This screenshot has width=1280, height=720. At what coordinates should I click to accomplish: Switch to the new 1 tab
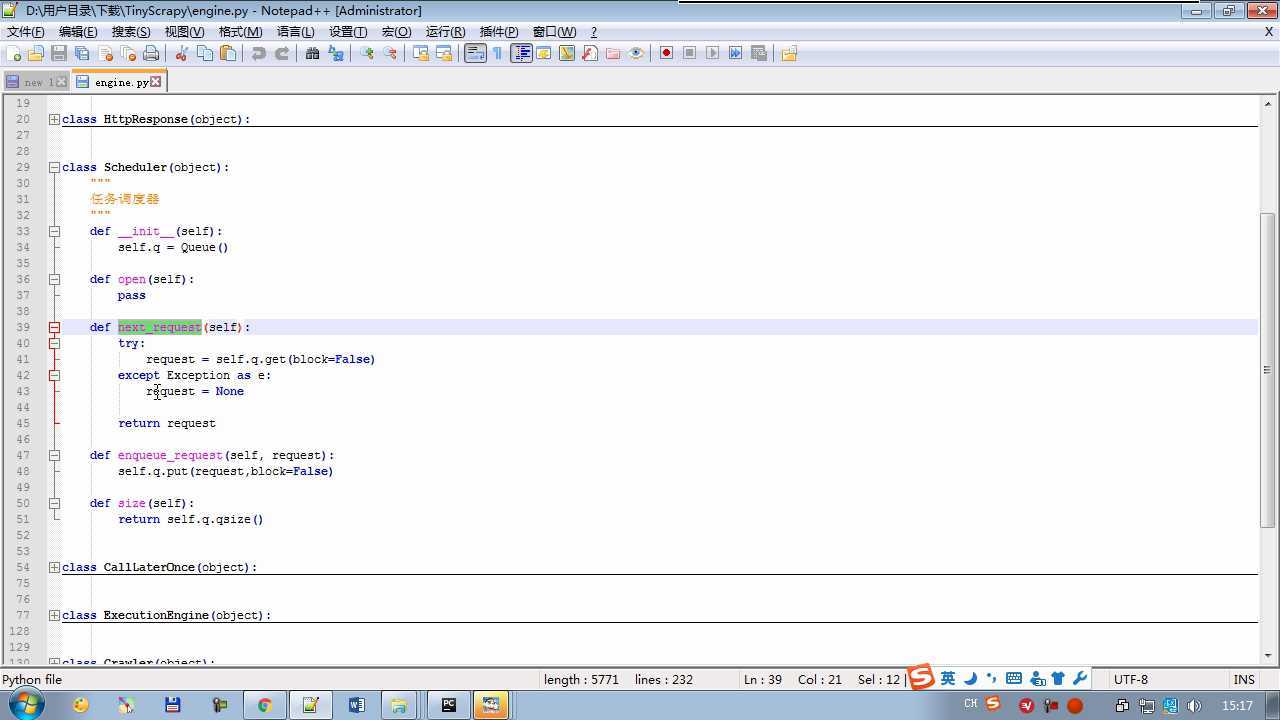(38, 82)
